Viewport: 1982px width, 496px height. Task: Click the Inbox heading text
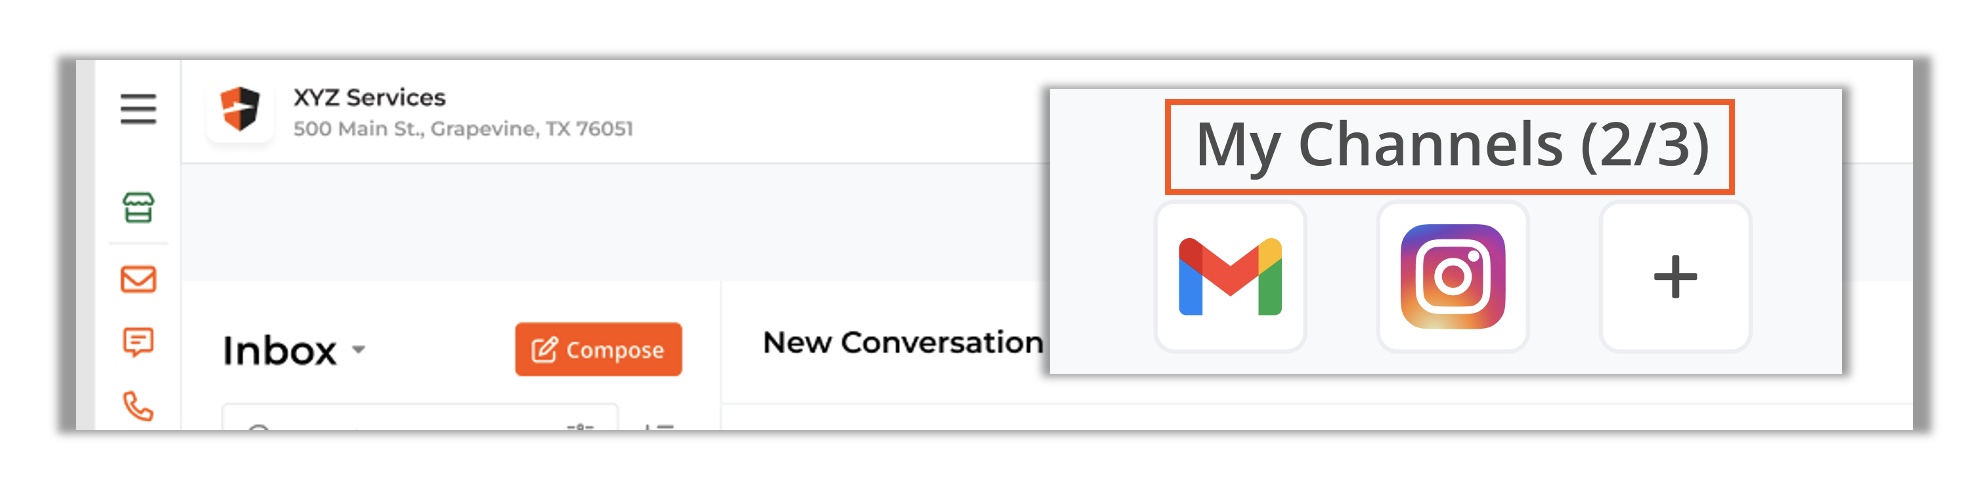280,351
